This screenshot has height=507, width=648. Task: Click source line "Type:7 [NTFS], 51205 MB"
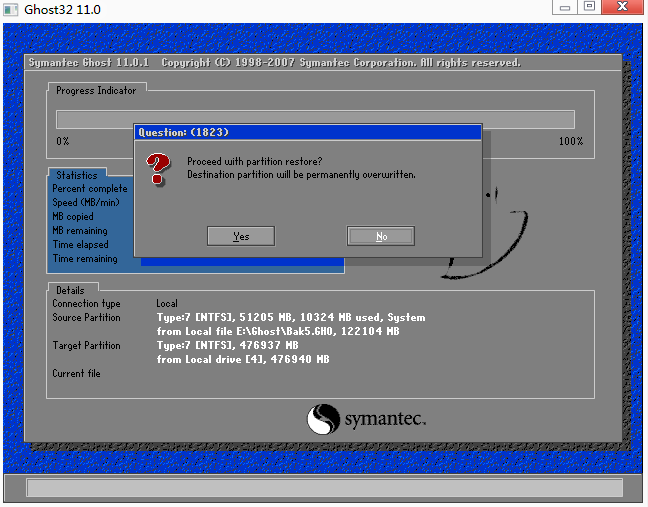tap(291, 318)
